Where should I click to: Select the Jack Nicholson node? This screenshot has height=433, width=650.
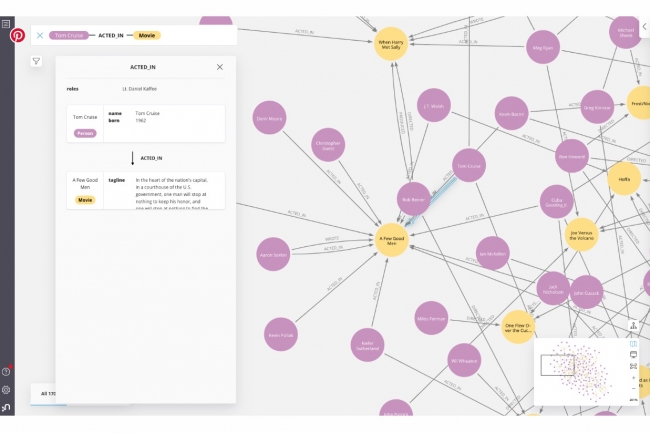coord(553,289)
